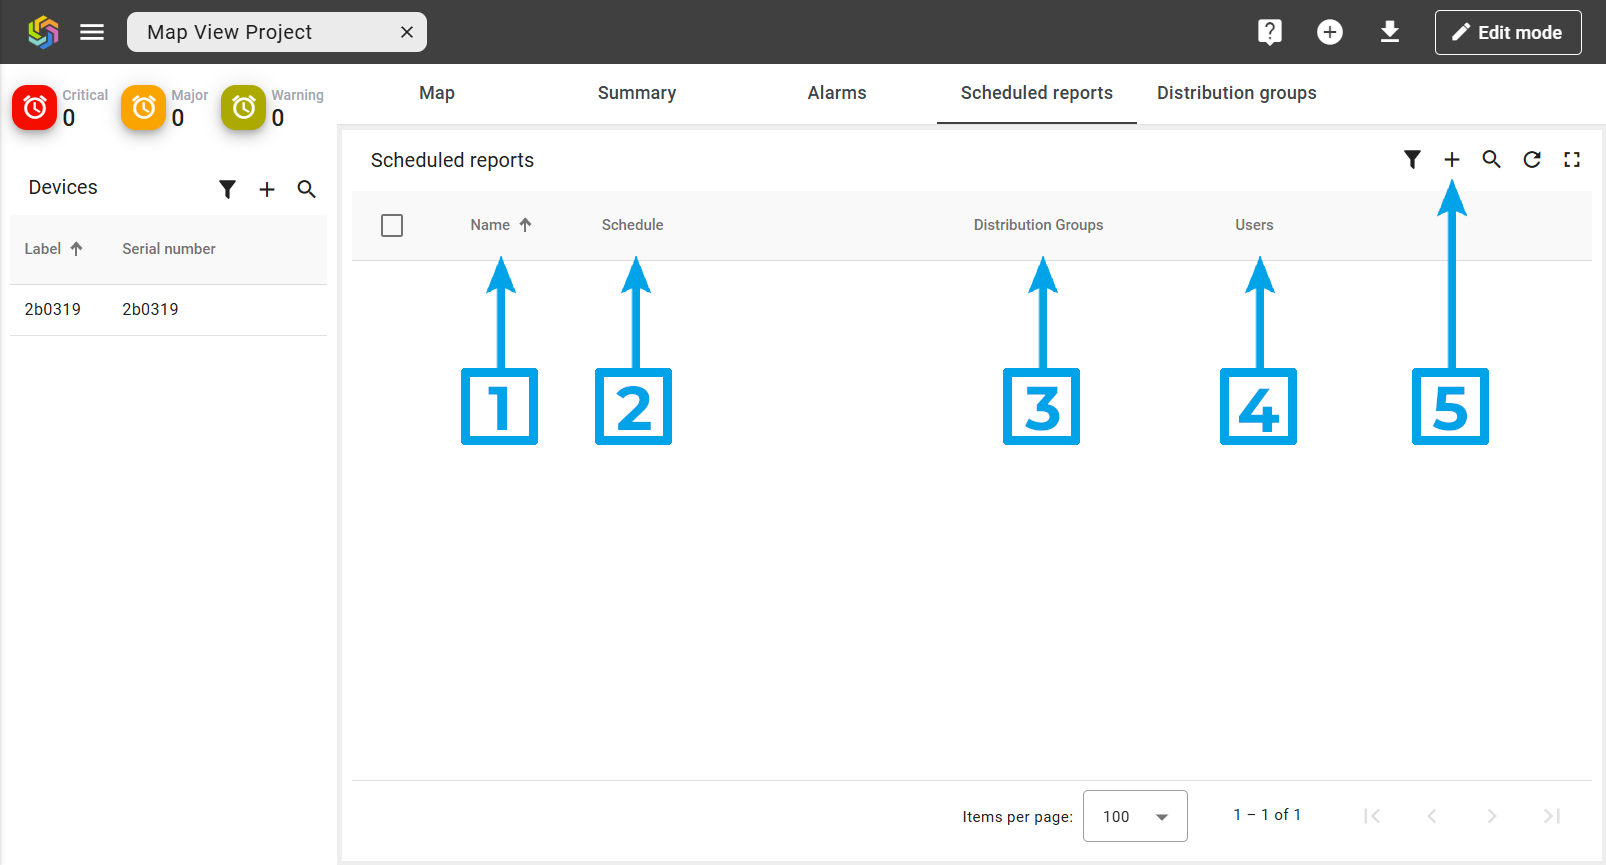Open the hamburger main menu

[x=92, y=32]
